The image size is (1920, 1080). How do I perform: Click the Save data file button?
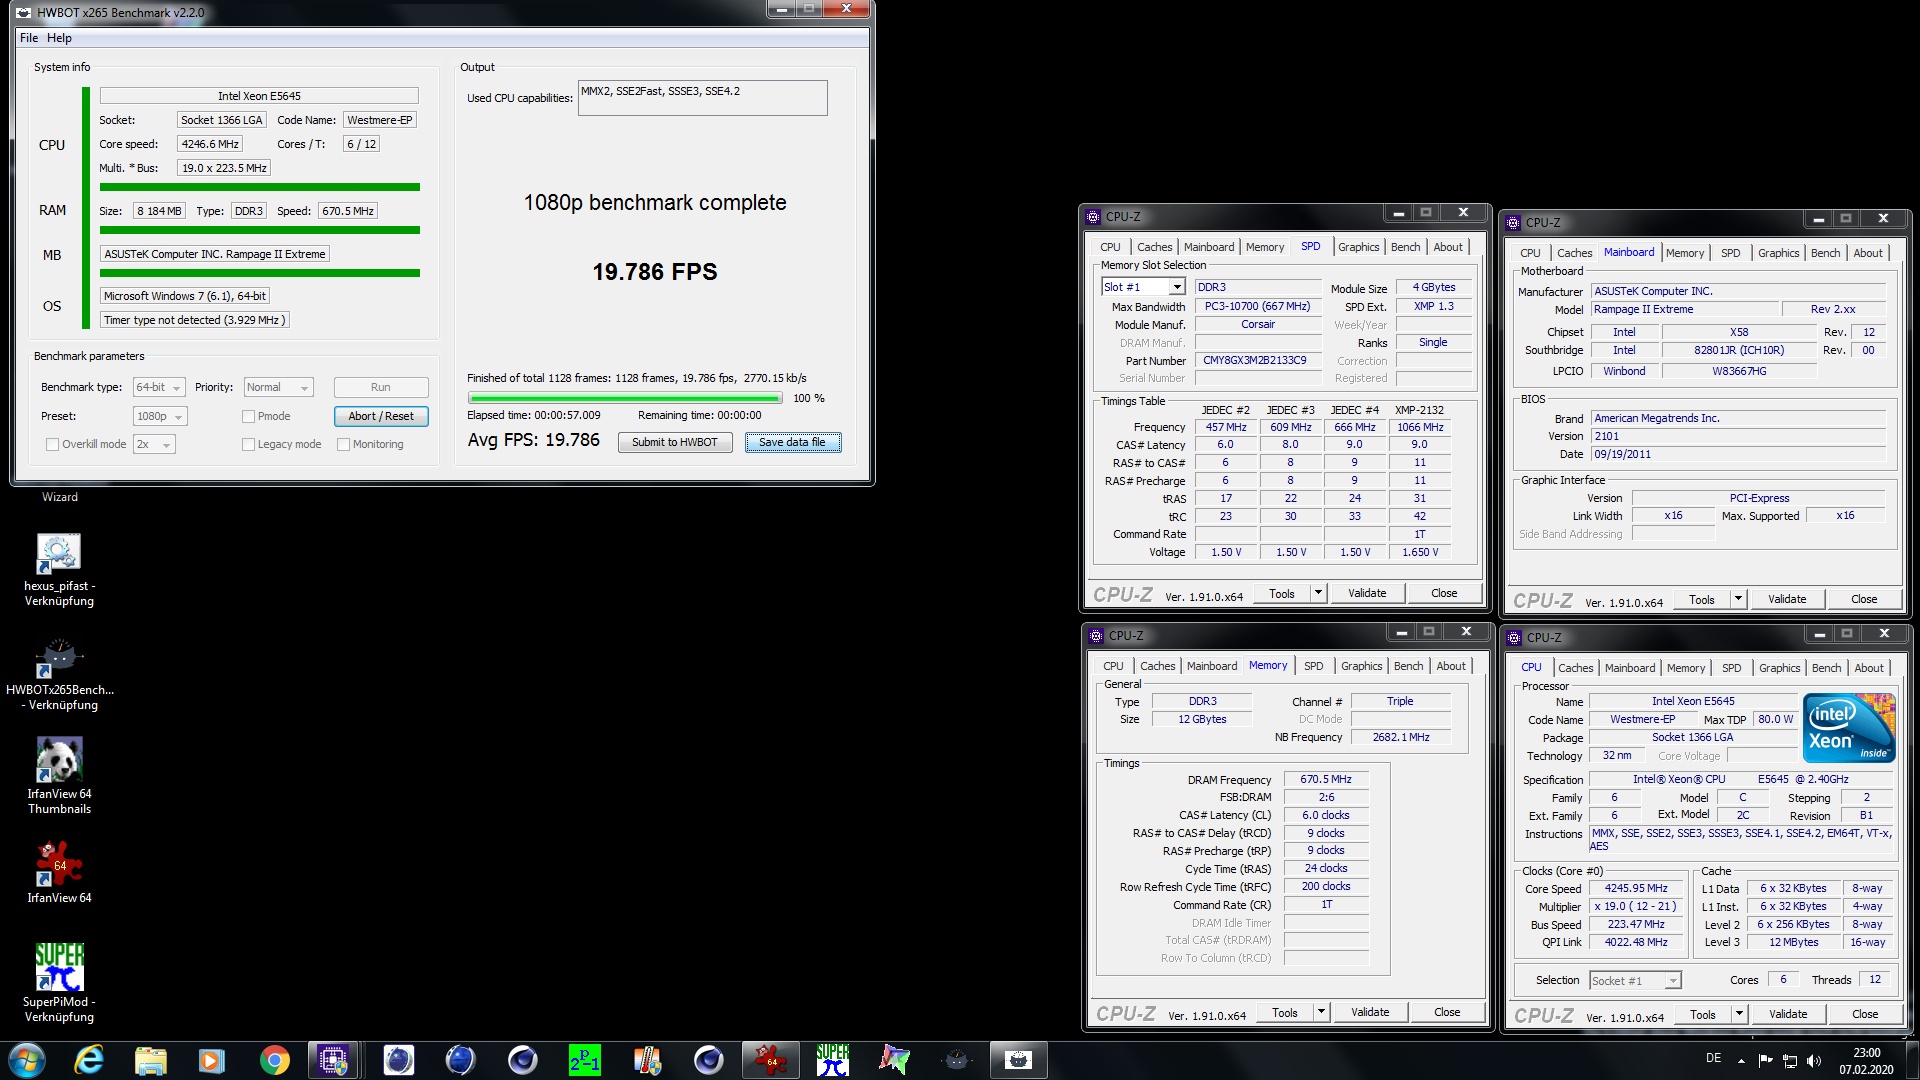coord(792,442)
